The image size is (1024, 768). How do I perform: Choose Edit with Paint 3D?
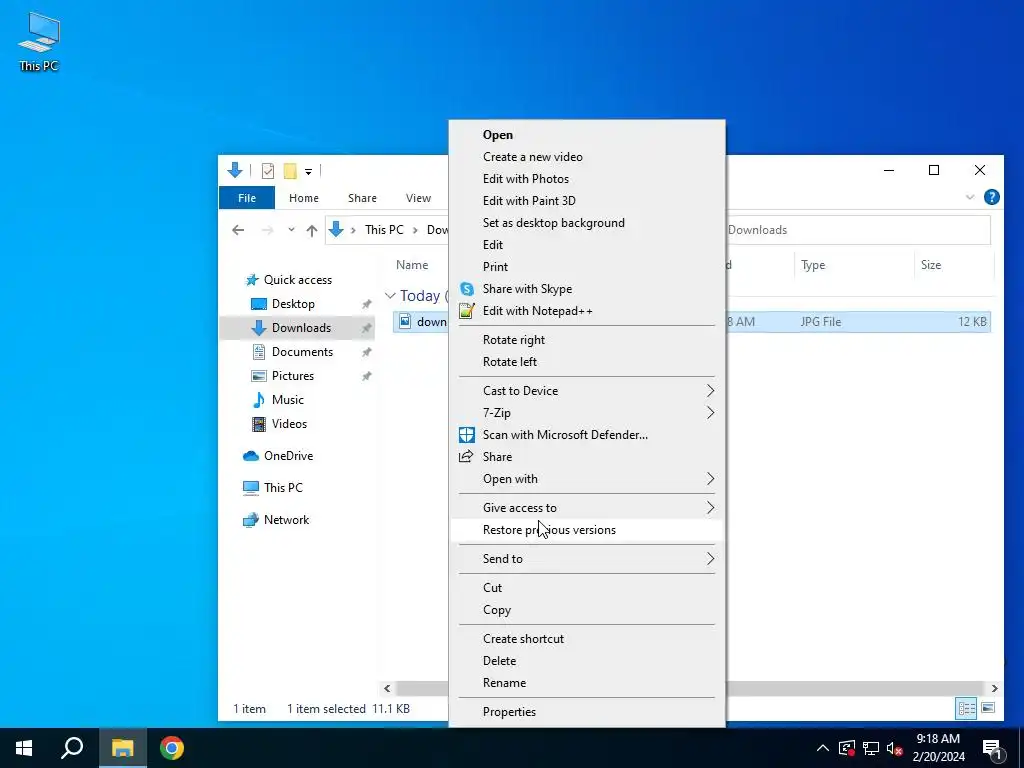tap(587, 200)
